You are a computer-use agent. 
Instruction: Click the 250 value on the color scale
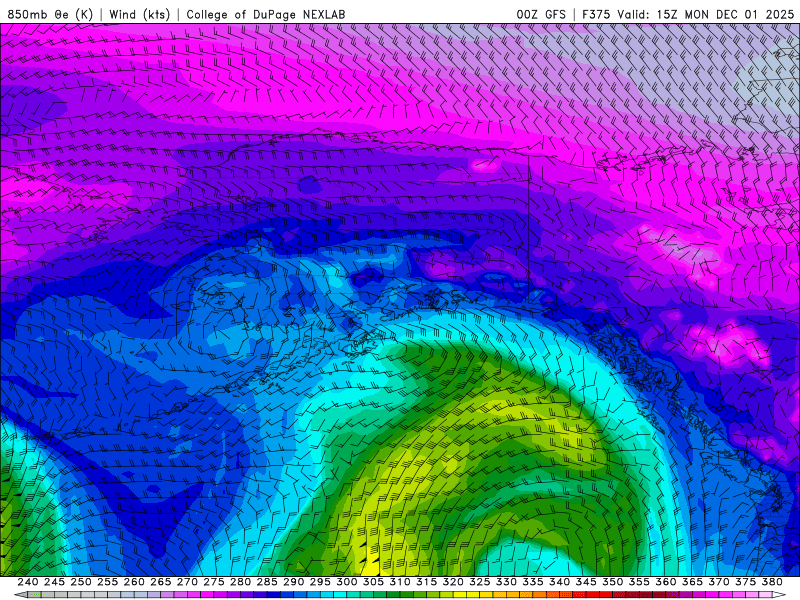81,582
